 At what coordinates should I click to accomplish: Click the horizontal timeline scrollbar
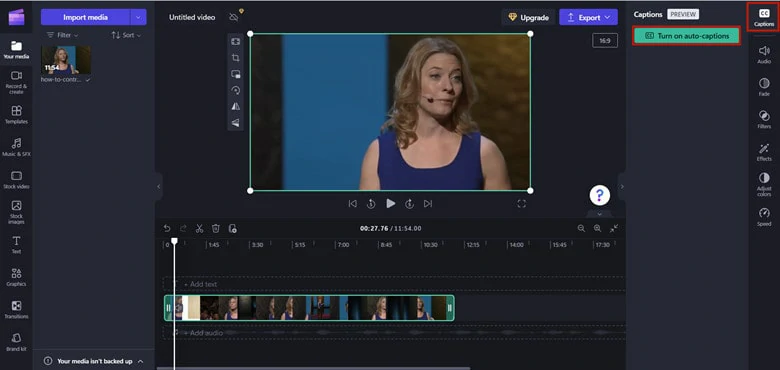313,368
